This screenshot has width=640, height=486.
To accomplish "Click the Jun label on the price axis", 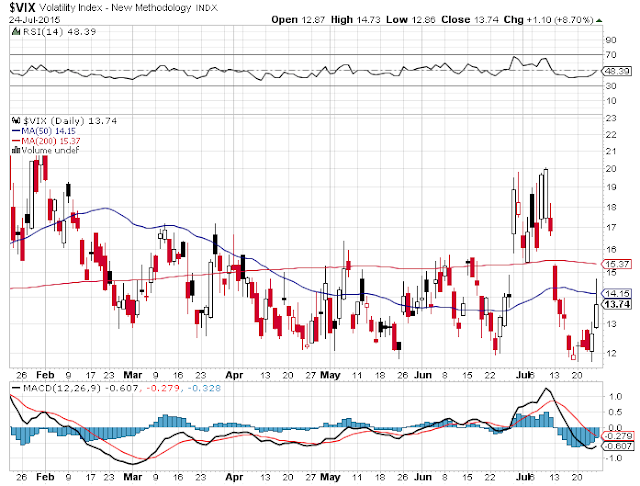I will click(422, 375).
